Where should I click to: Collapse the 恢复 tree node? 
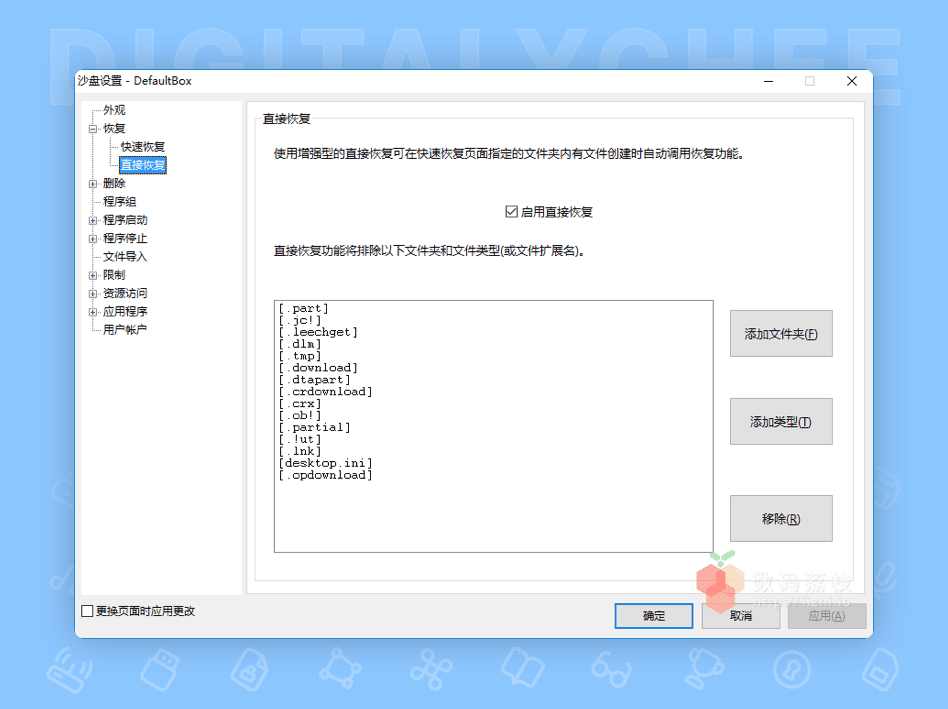pyautogui.click(x=93, y=129)
